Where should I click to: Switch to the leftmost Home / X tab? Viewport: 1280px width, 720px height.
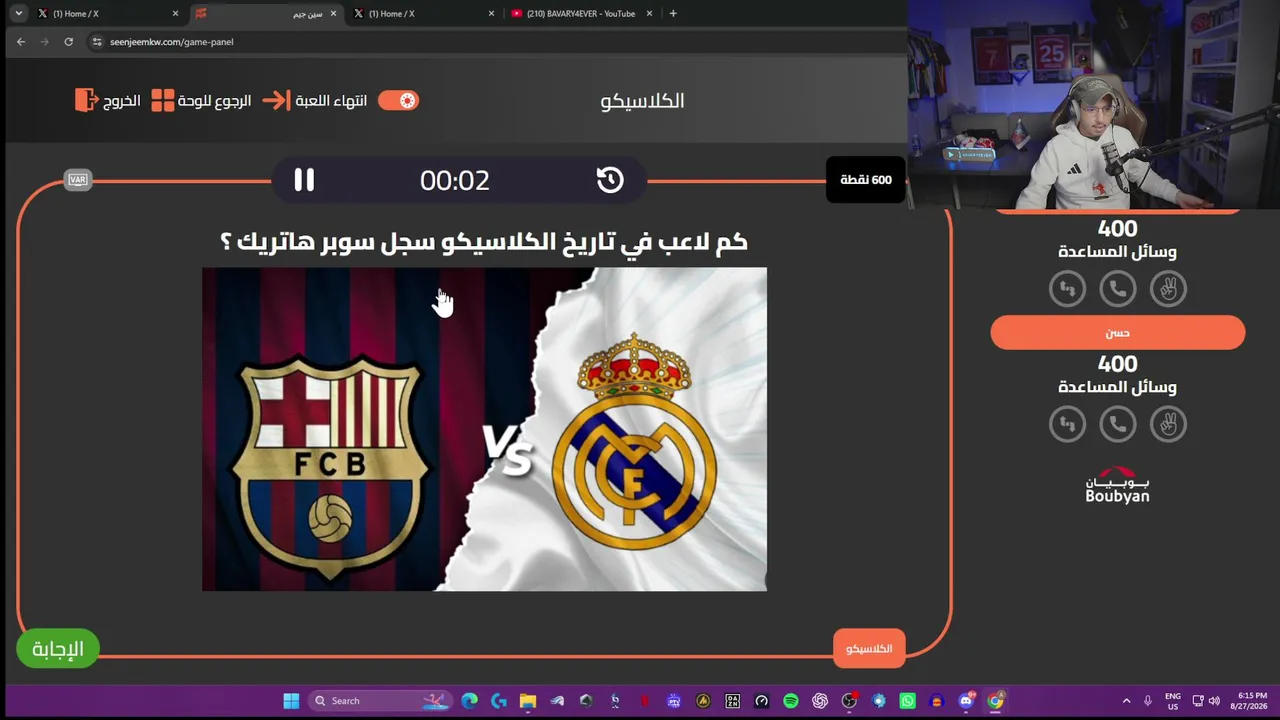click(108, 13)
